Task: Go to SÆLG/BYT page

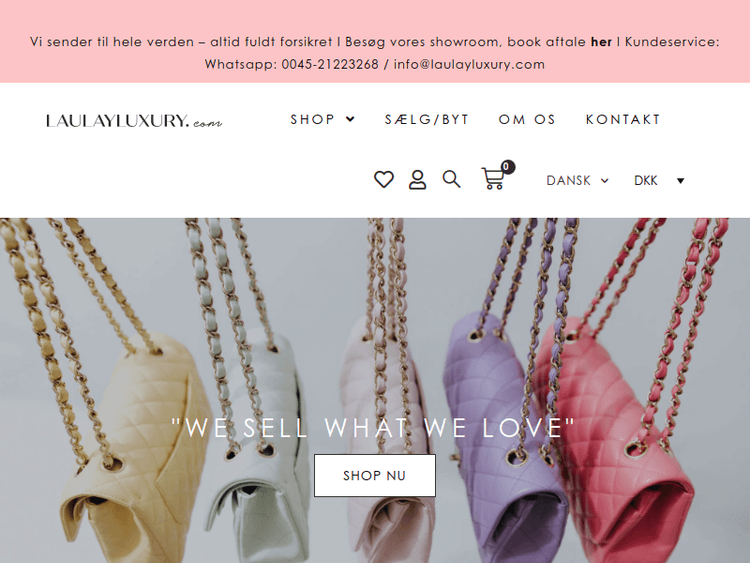Action: pyautogui.click(x=427, y=119)
